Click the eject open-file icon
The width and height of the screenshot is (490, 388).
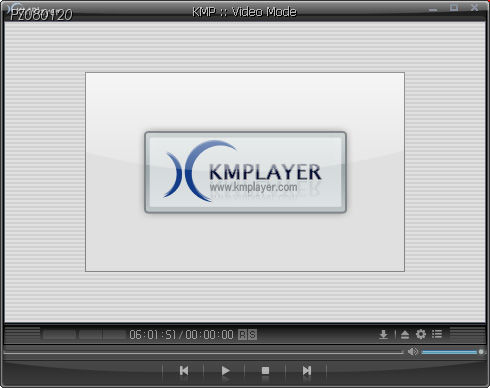click(405, 334)
